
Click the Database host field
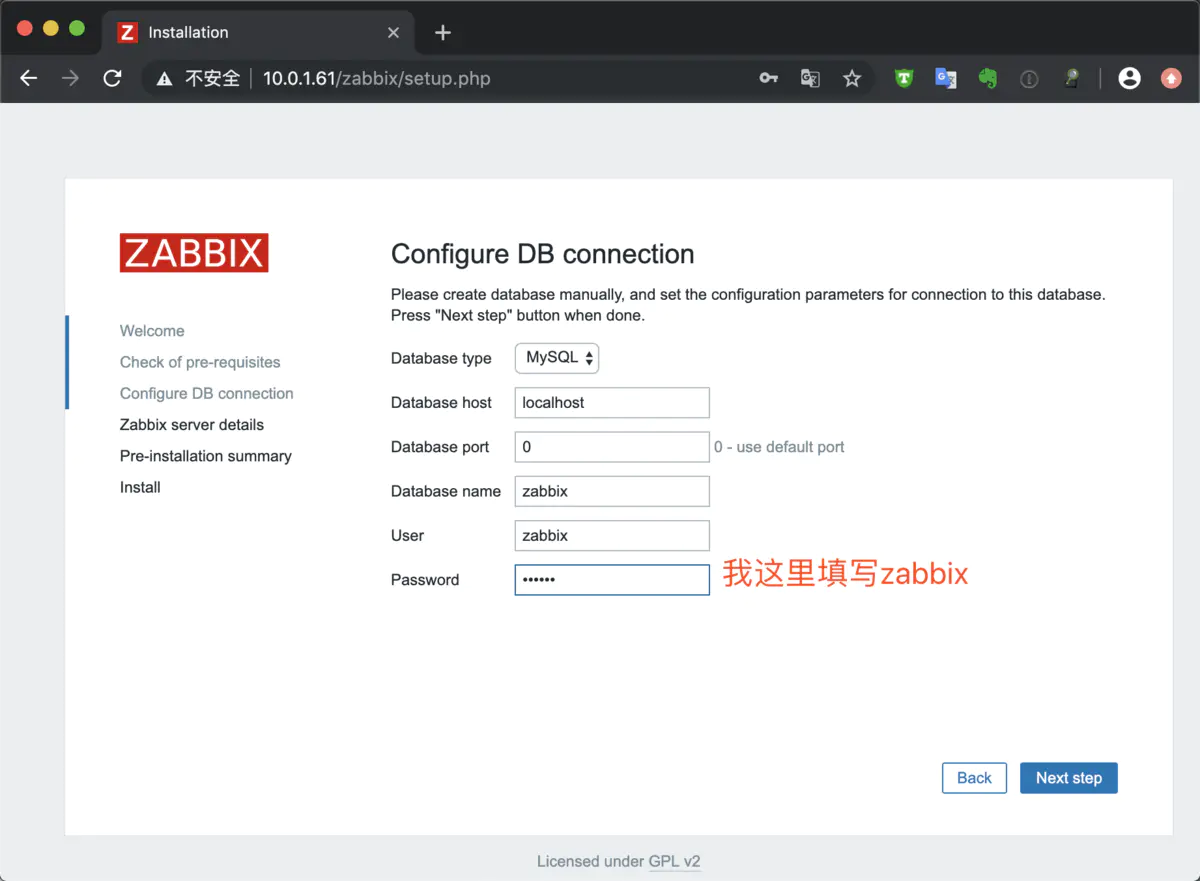tap(612, 402)
